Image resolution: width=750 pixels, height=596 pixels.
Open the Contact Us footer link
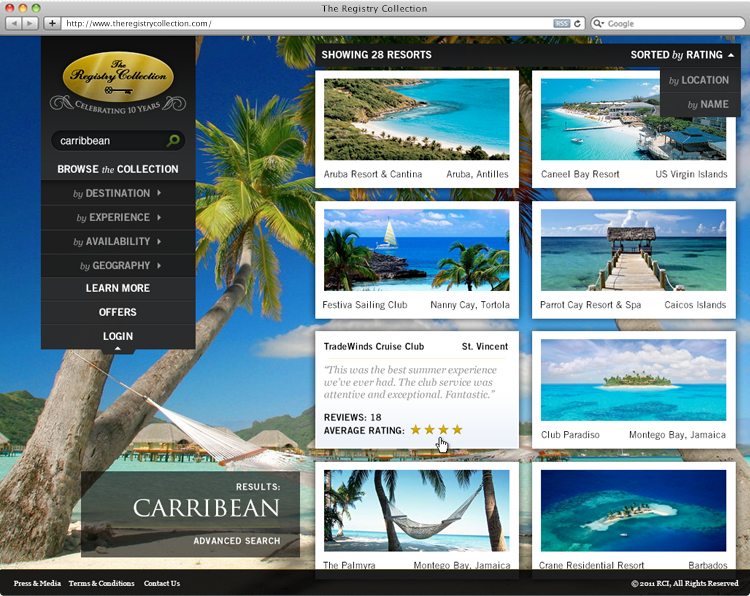click(x=162, y=583)
